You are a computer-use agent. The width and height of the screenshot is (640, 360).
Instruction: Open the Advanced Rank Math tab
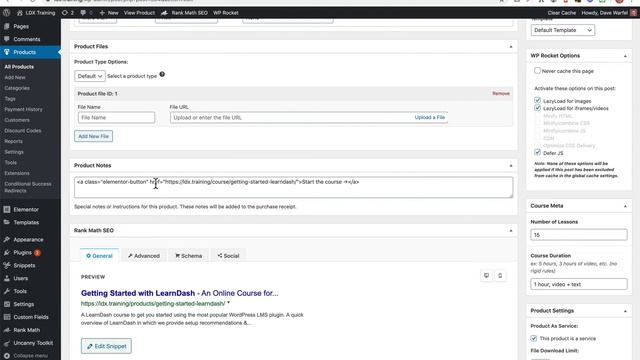pos(144,256)
